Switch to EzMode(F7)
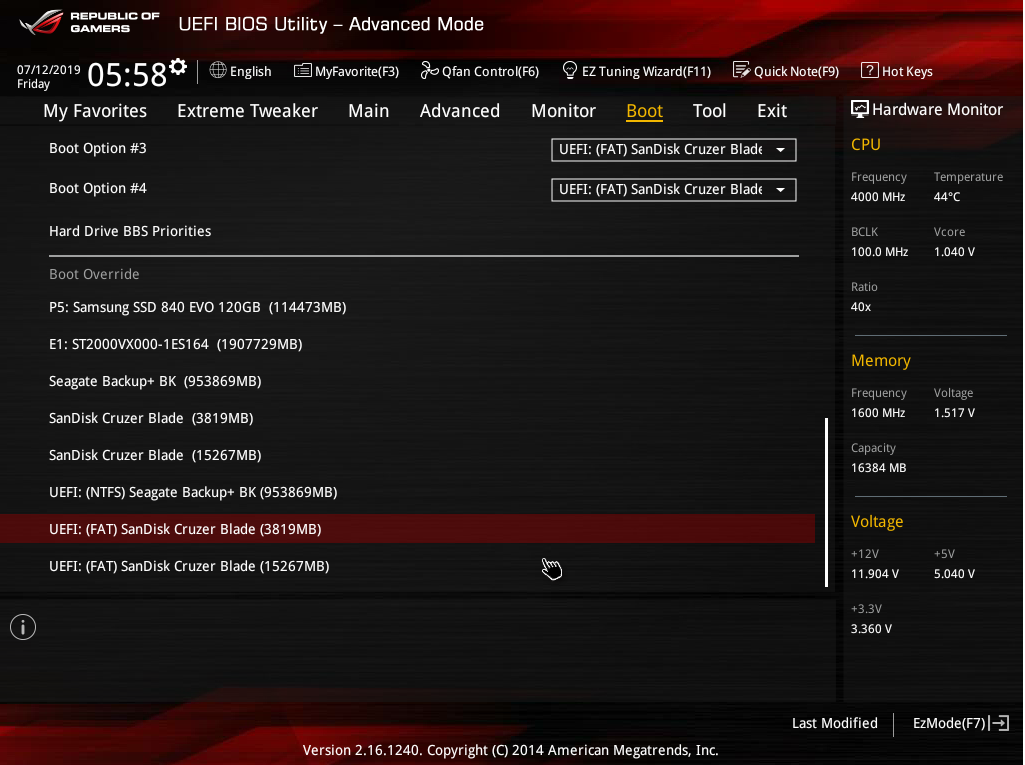The image size is (1025, 765). tap(960, 723)
